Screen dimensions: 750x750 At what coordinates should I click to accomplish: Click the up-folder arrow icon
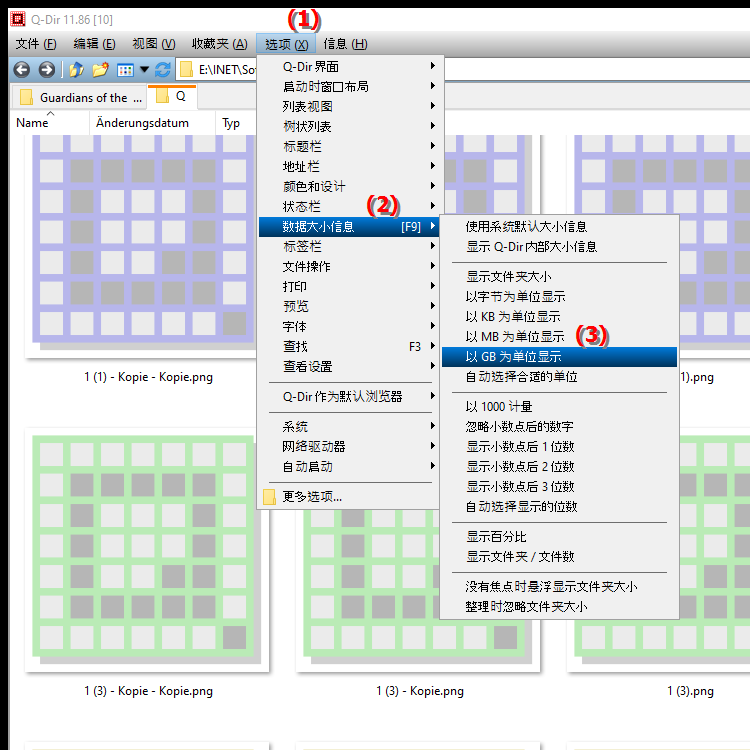click(x=76, y=70)
